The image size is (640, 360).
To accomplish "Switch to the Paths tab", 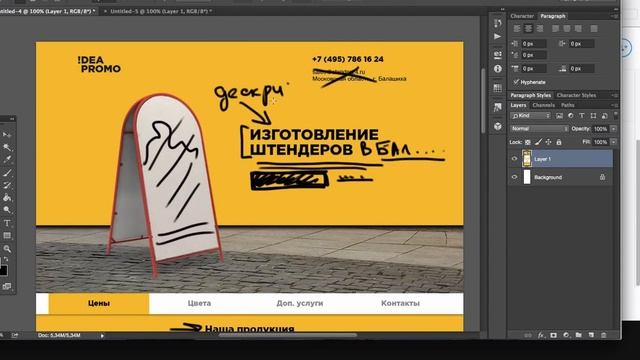I will click(567, 105).
